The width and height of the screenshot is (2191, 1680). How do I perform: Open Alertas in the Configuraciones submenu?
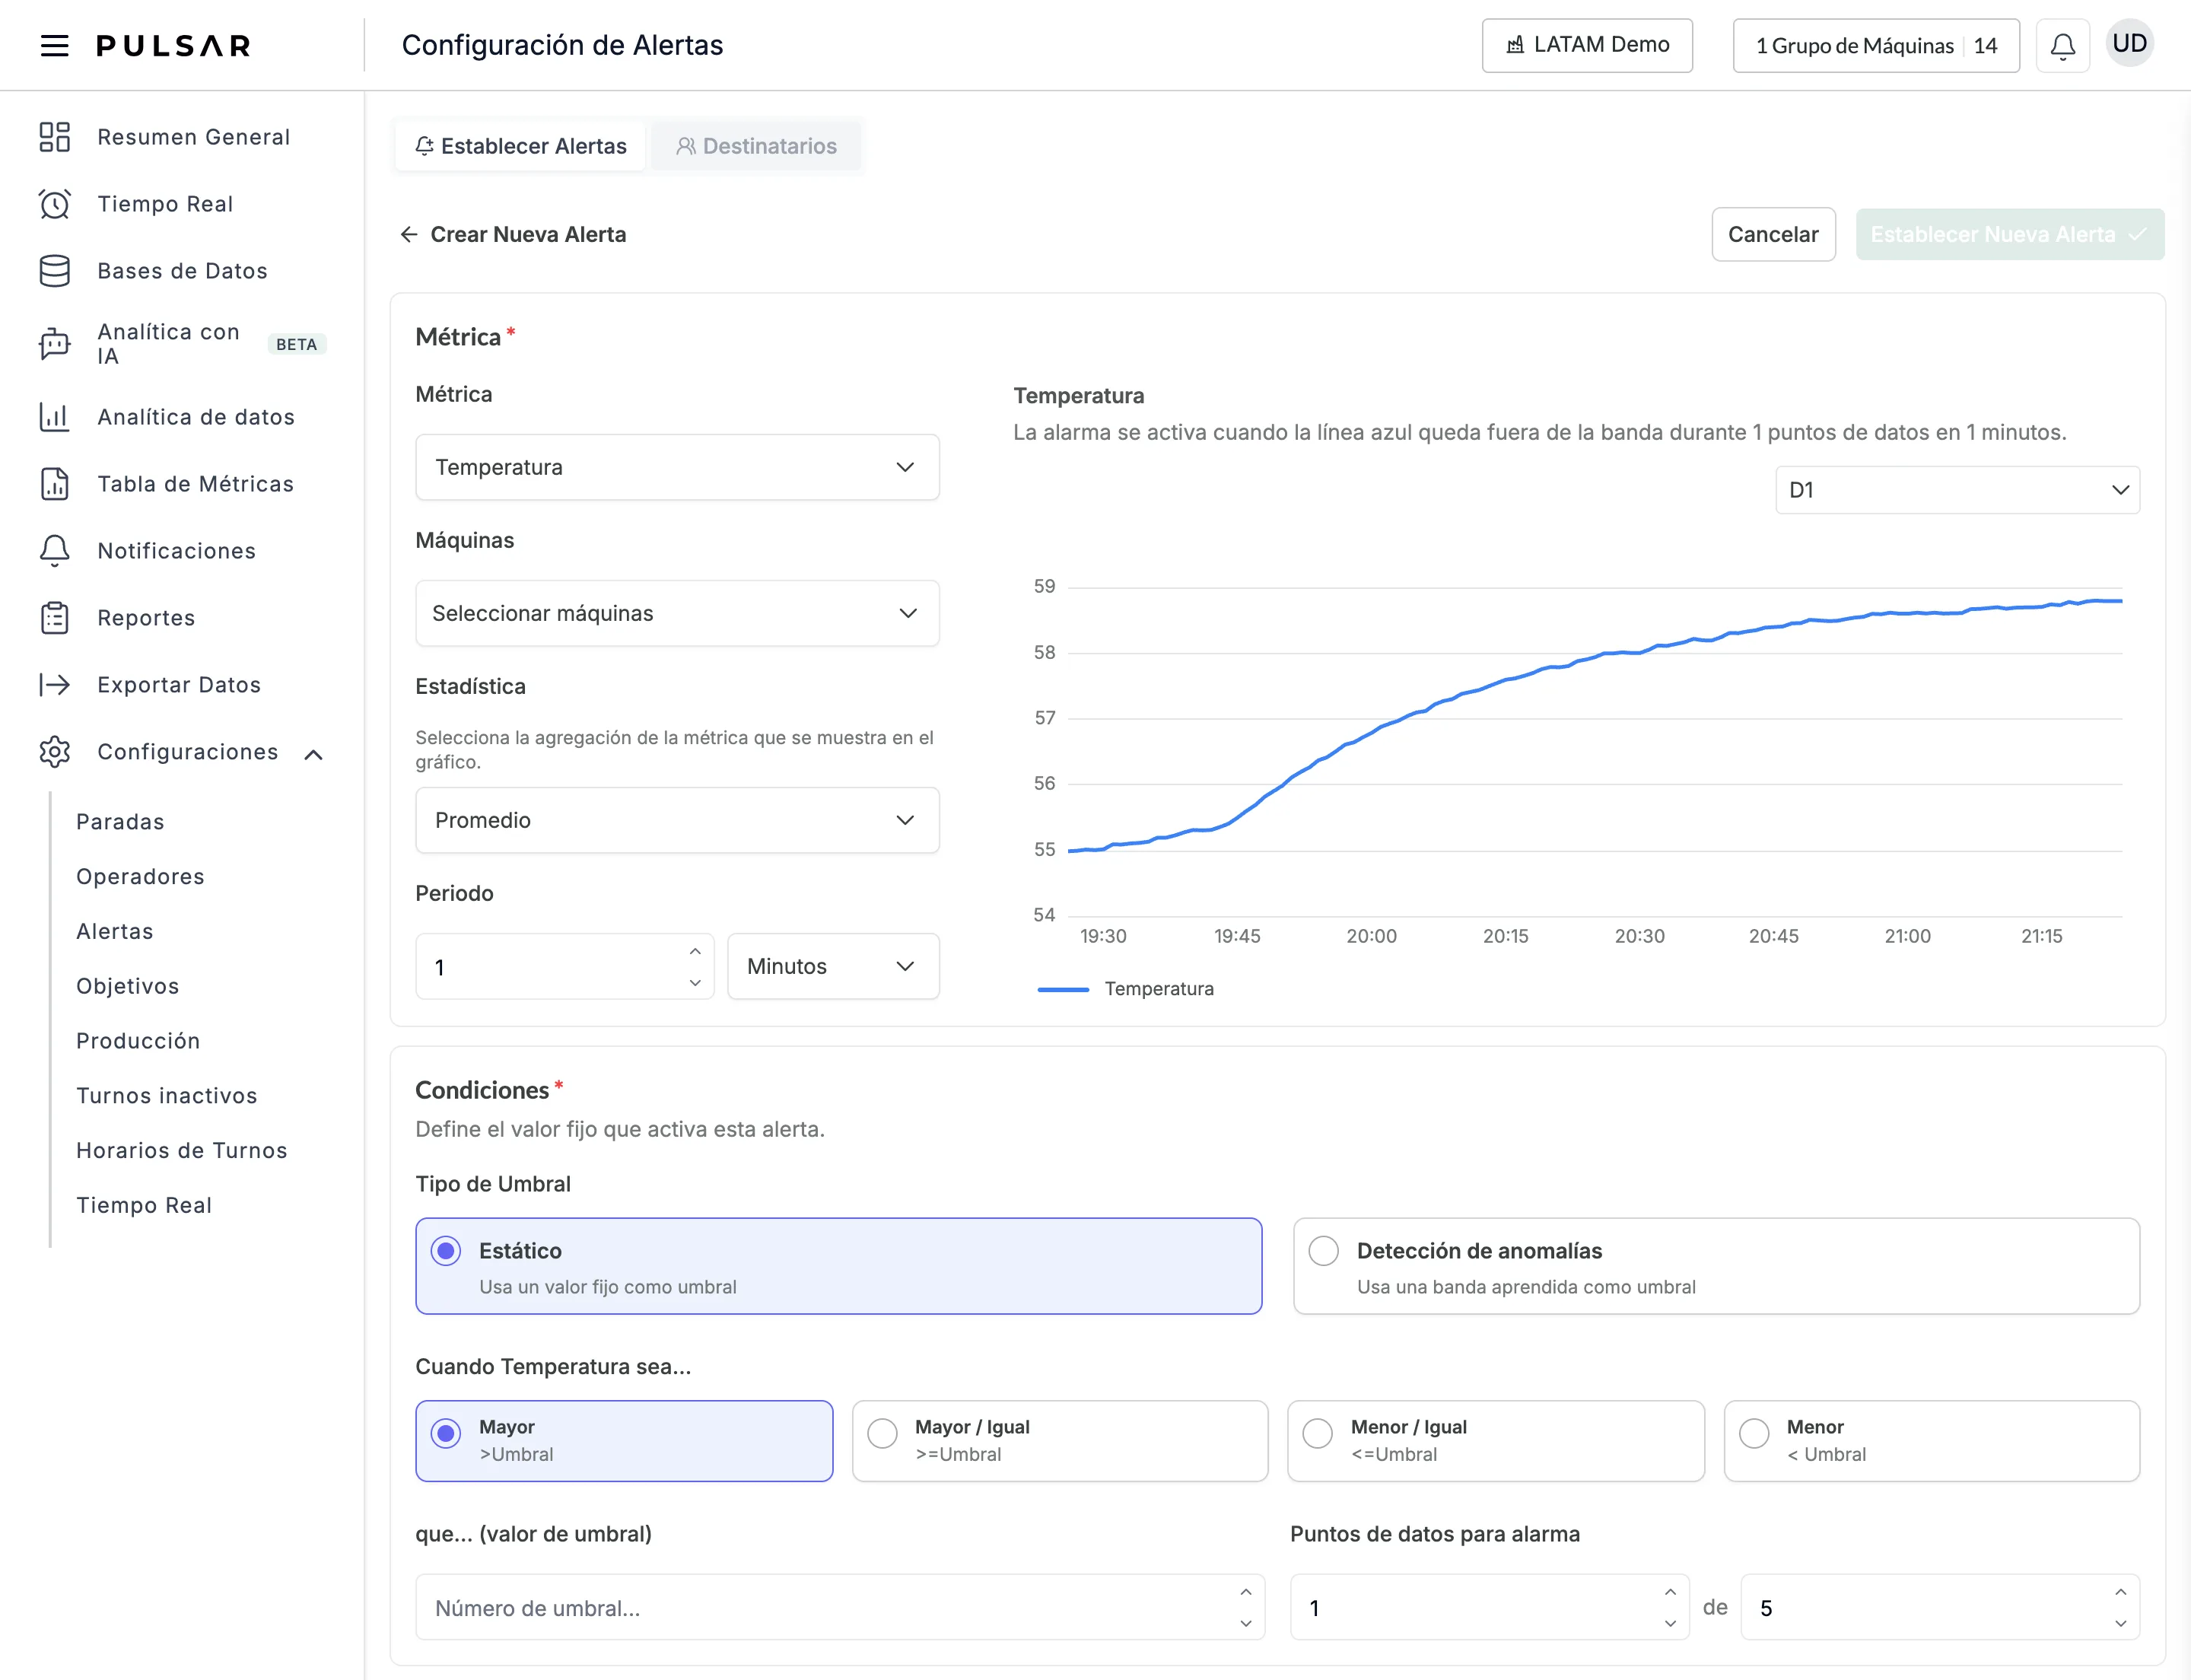[x=115, y=931]
